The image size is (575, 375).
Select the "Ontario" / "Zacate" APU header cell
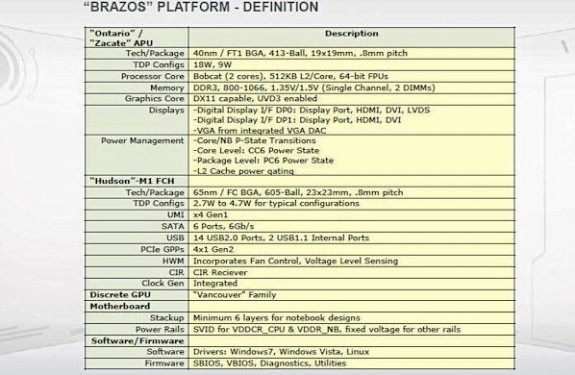tap(136, 38)
